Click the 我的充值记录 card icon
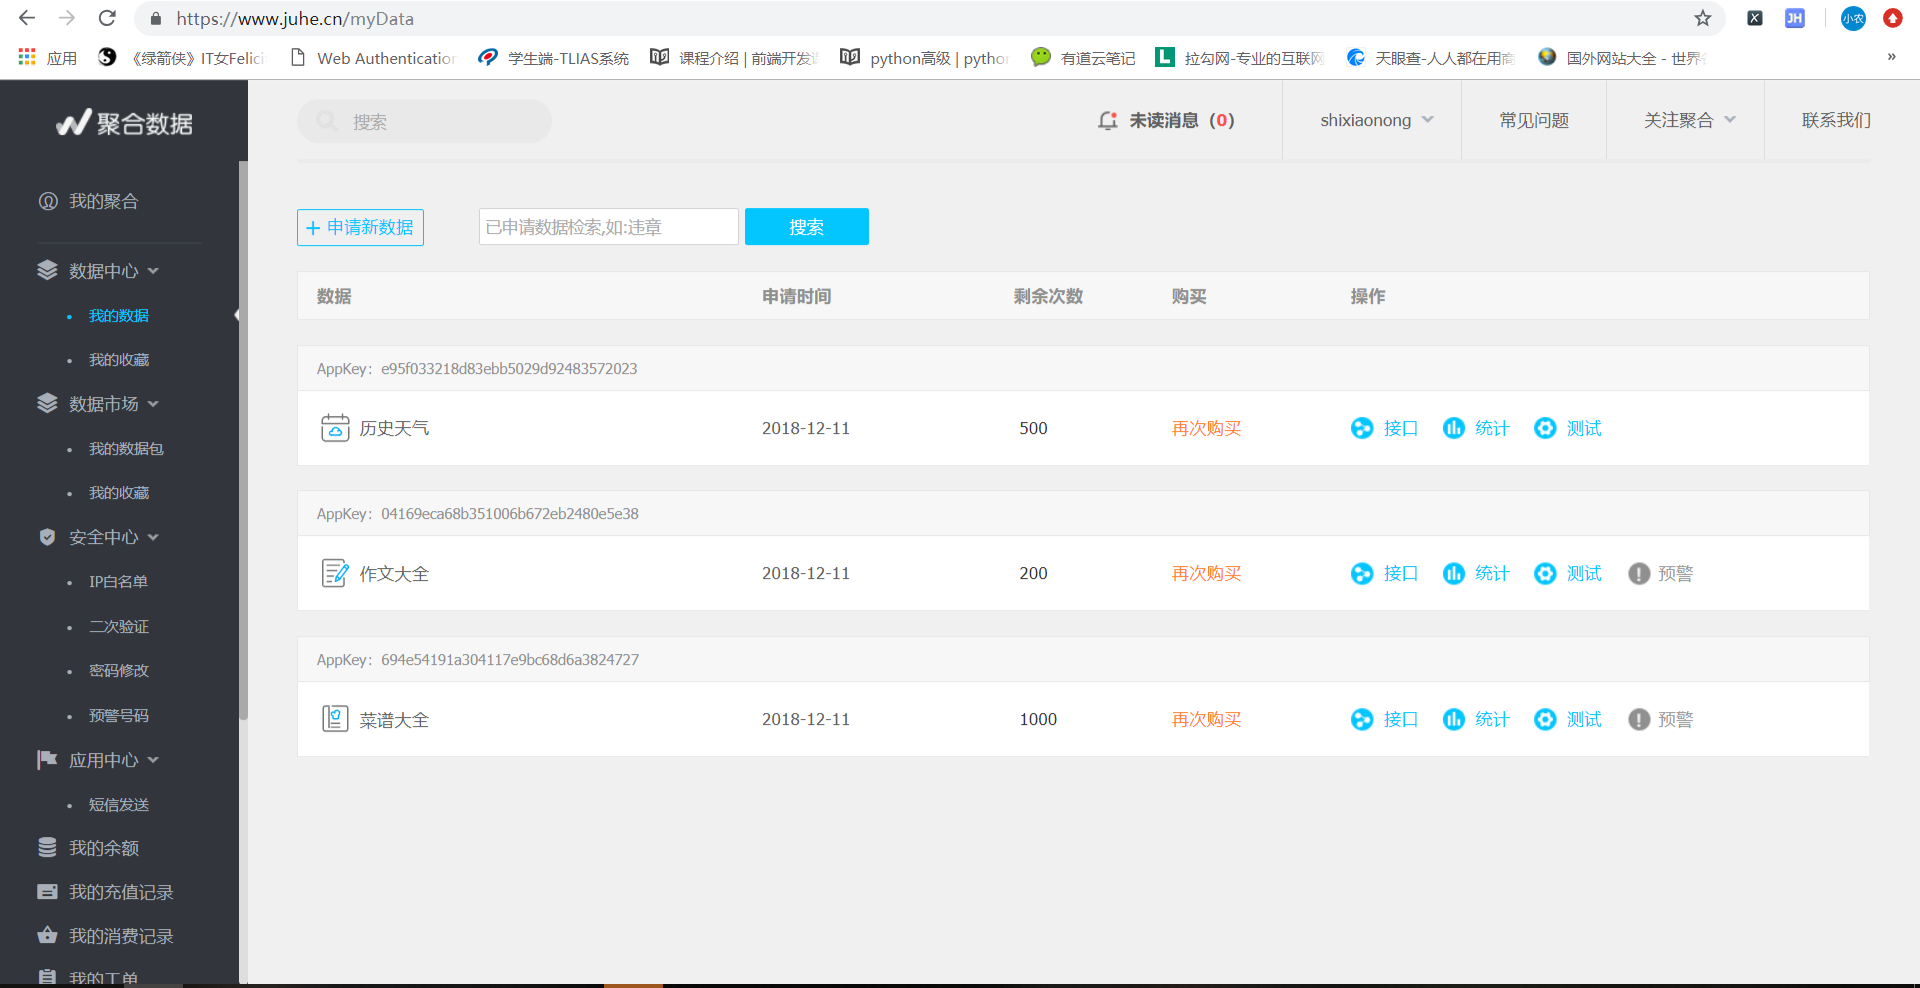 coord(47,891)
